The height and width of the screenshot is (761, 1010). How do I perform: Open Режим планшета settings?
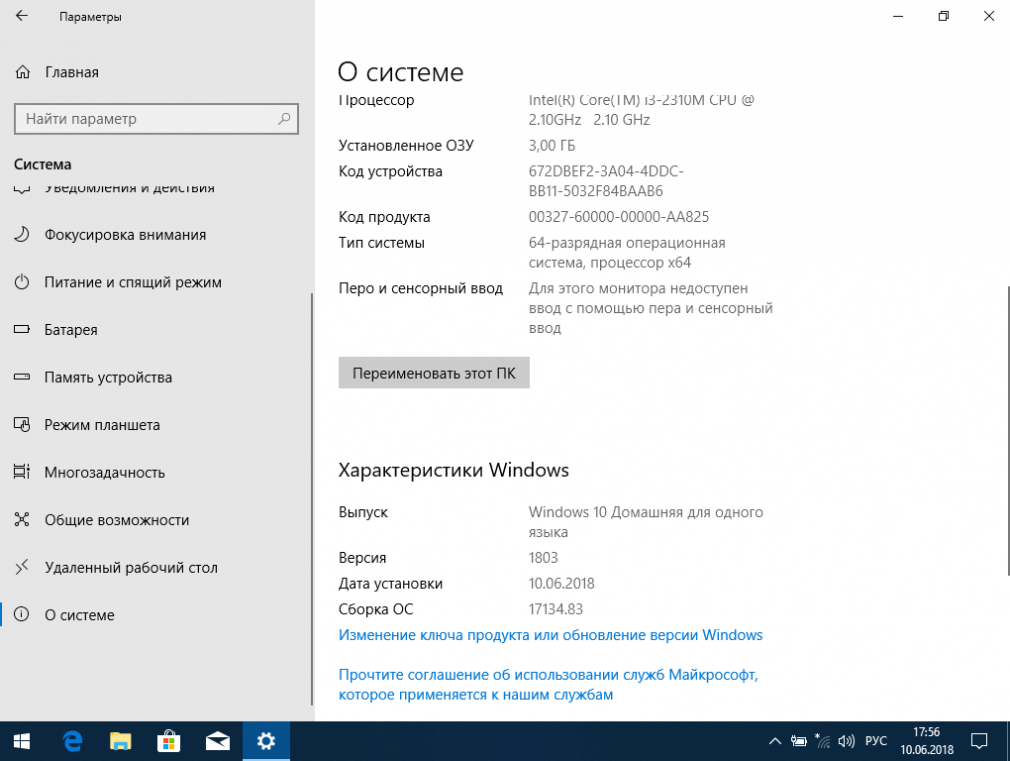102,425
